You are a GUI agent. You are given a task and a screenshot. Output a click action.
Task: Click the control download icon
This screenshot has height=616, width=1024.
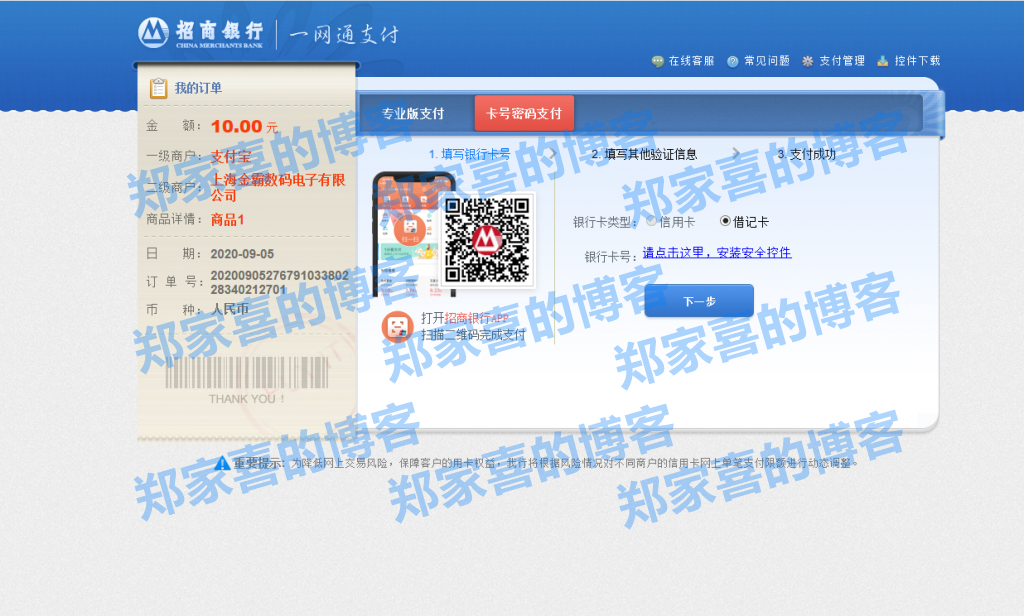click(x=883, y=61)
